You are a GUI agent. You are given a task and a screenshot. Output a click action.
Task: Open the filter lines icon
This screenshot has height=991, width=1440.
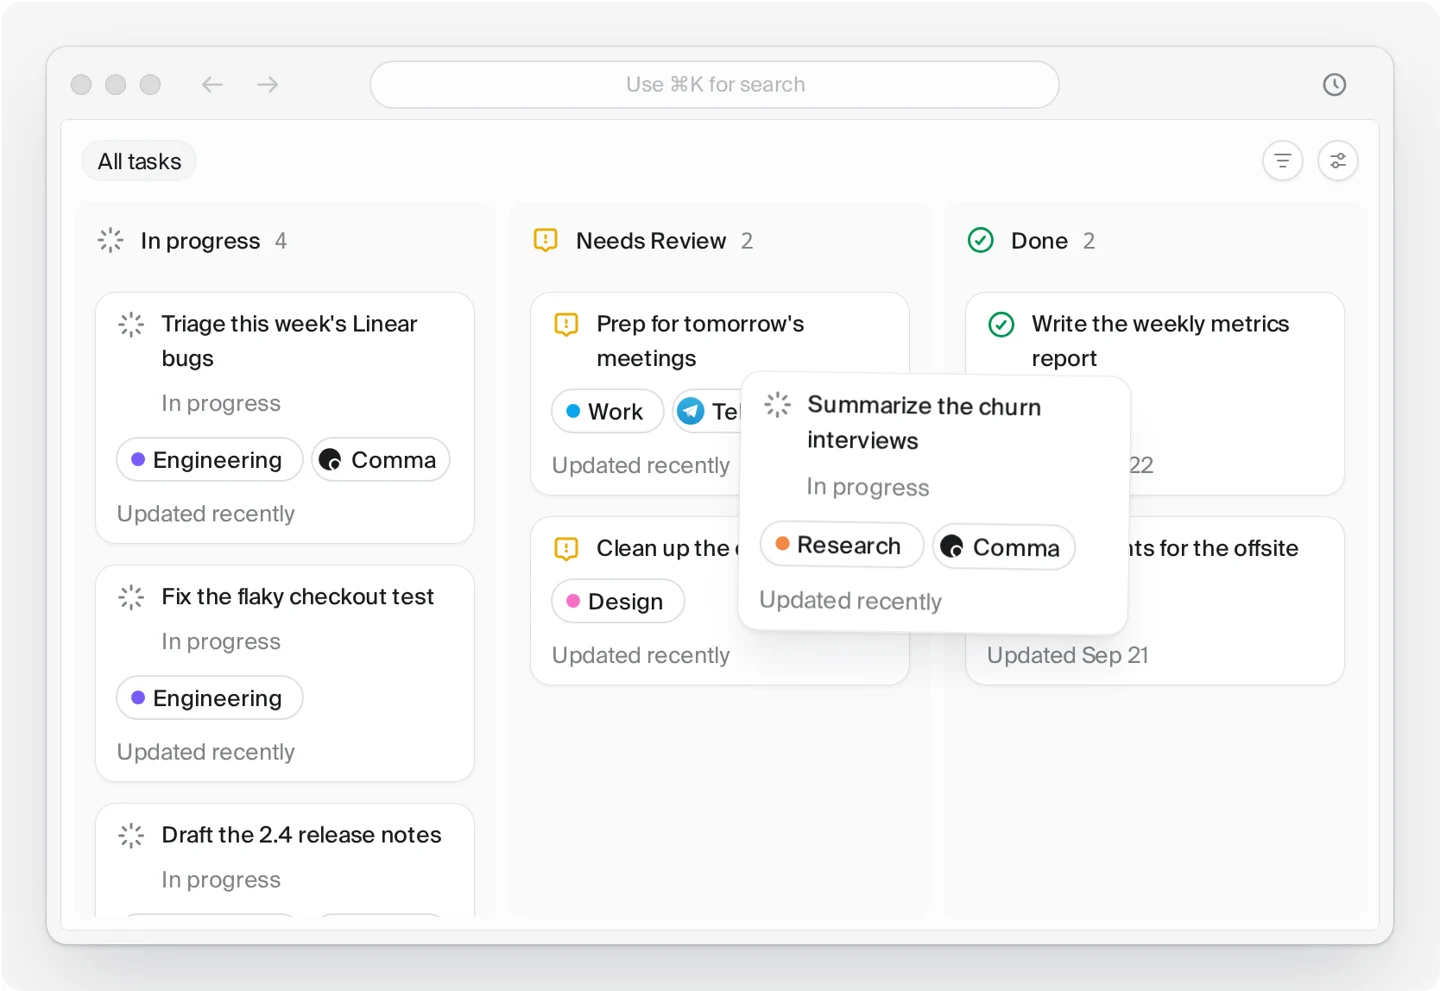pos(1283,161)
